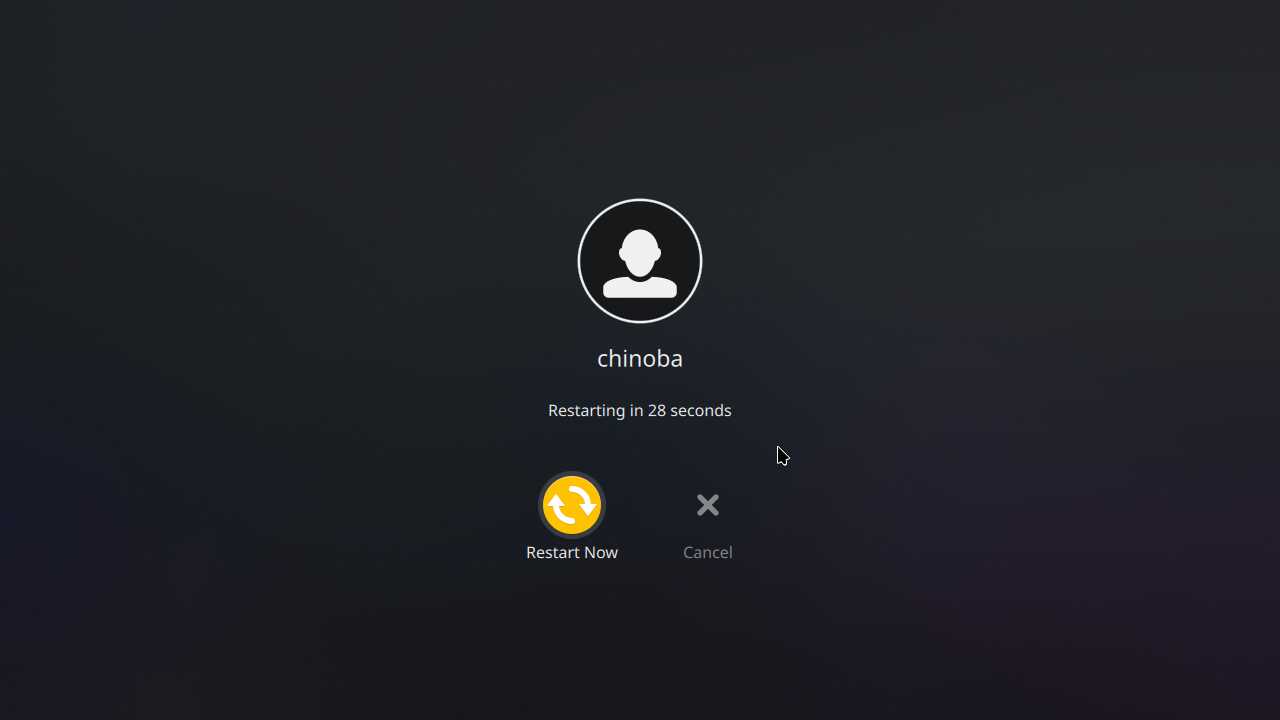Confirm reboot with the yellow circle button
Image resolution: width=1280 pixels, height=720 pixels.
(x=572, y=505)
